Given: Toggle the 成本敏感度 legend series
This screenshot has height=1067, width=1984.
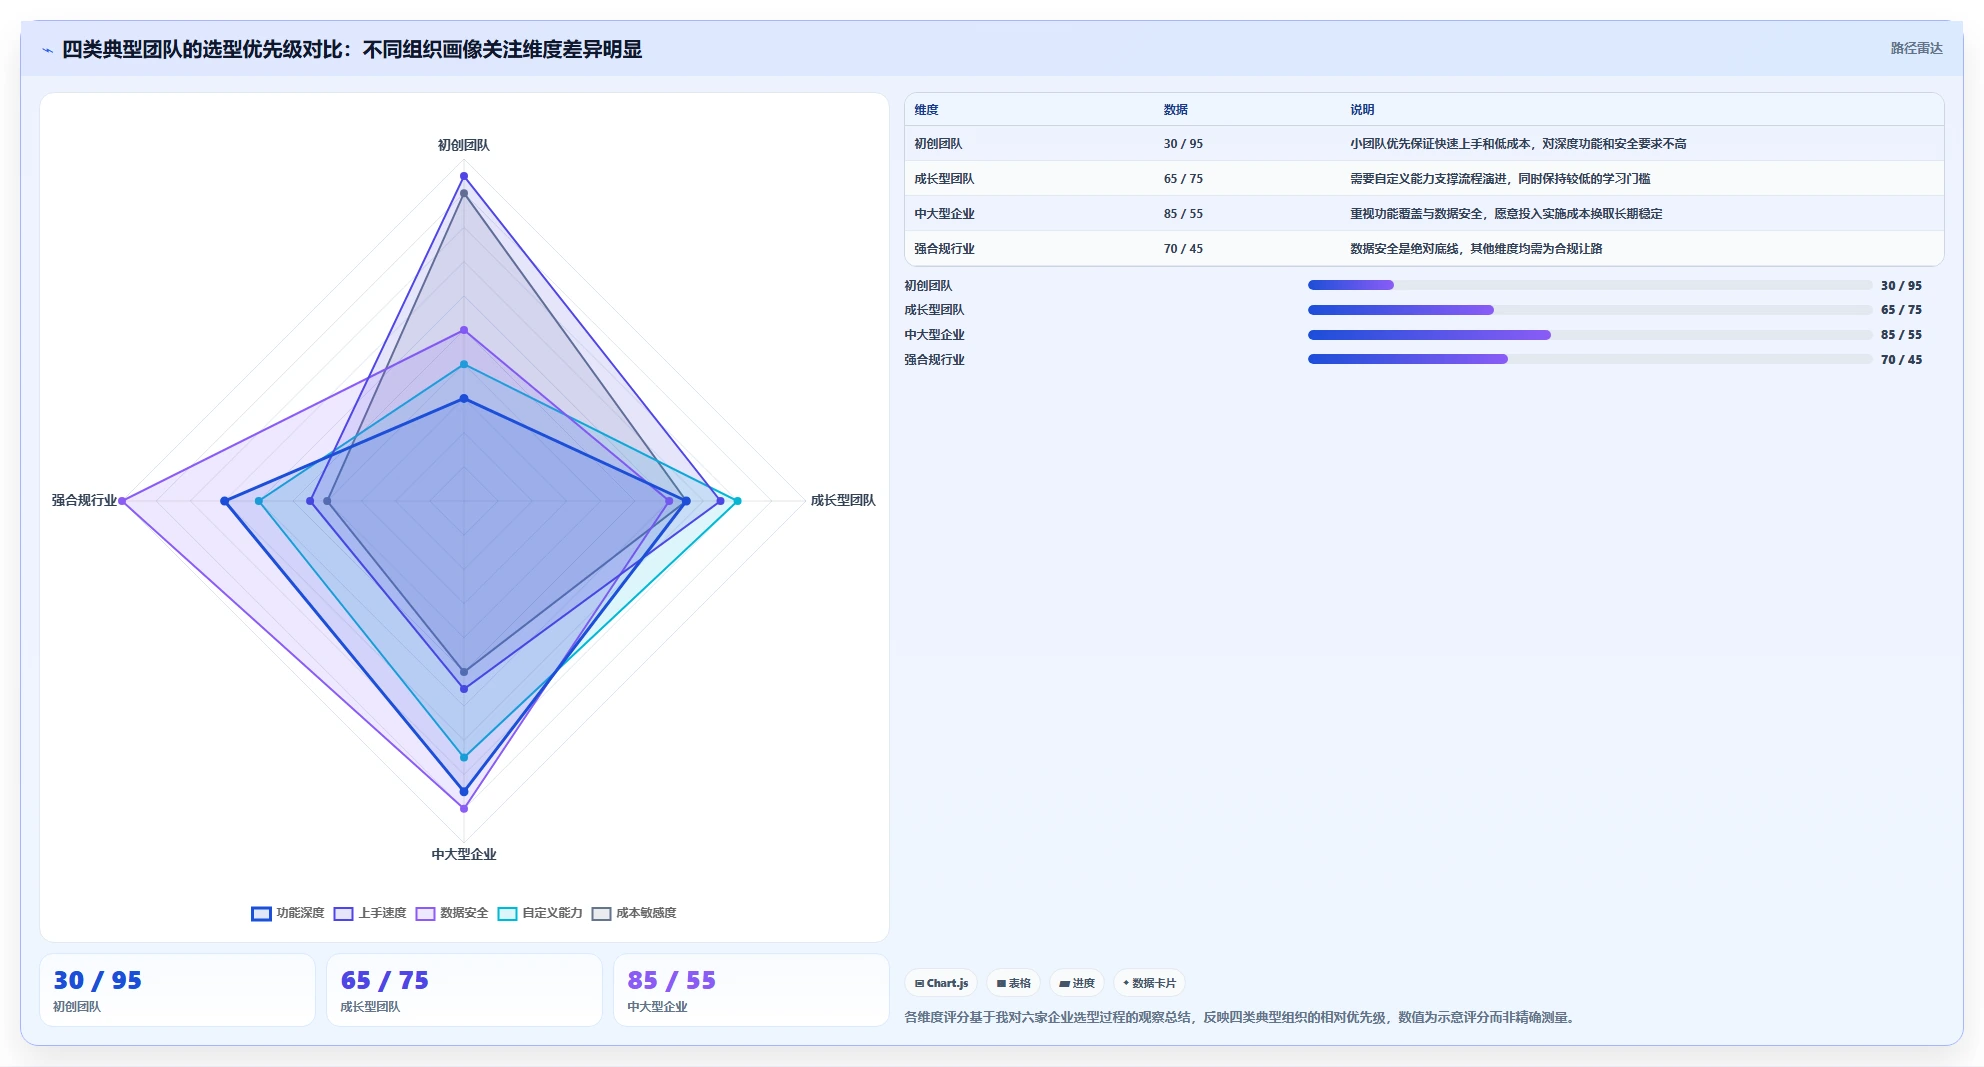Looking at the screenshot, I should 634,913.
